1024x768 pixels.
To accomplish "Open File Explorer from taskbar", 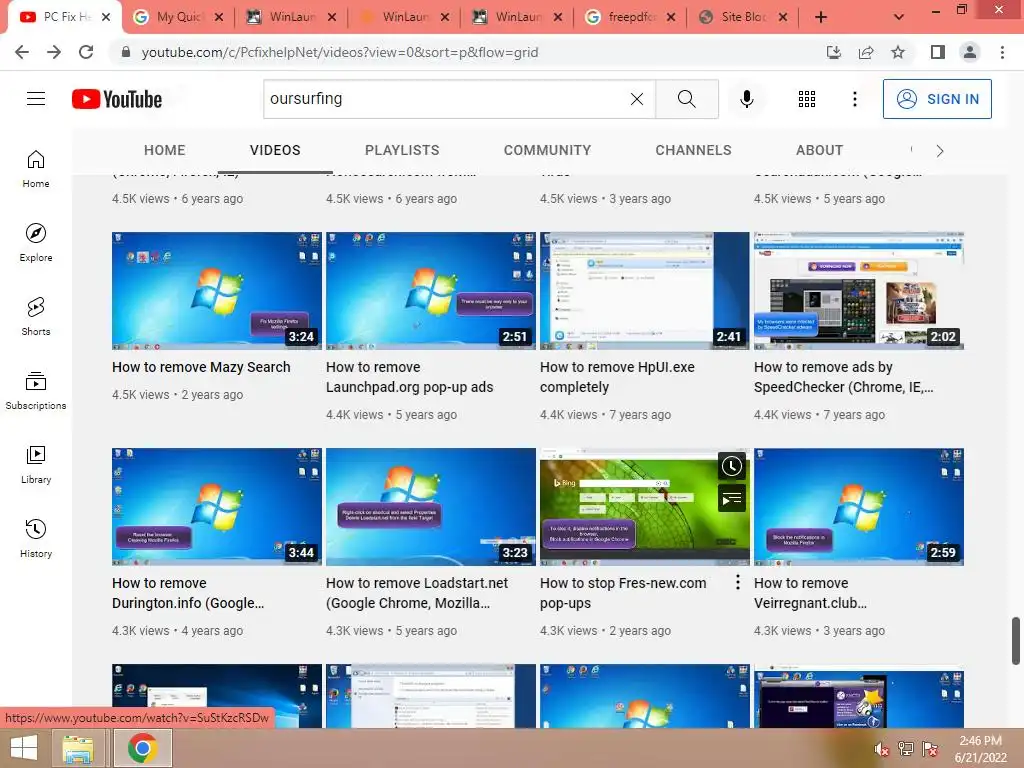I will [x=78, y=748].
